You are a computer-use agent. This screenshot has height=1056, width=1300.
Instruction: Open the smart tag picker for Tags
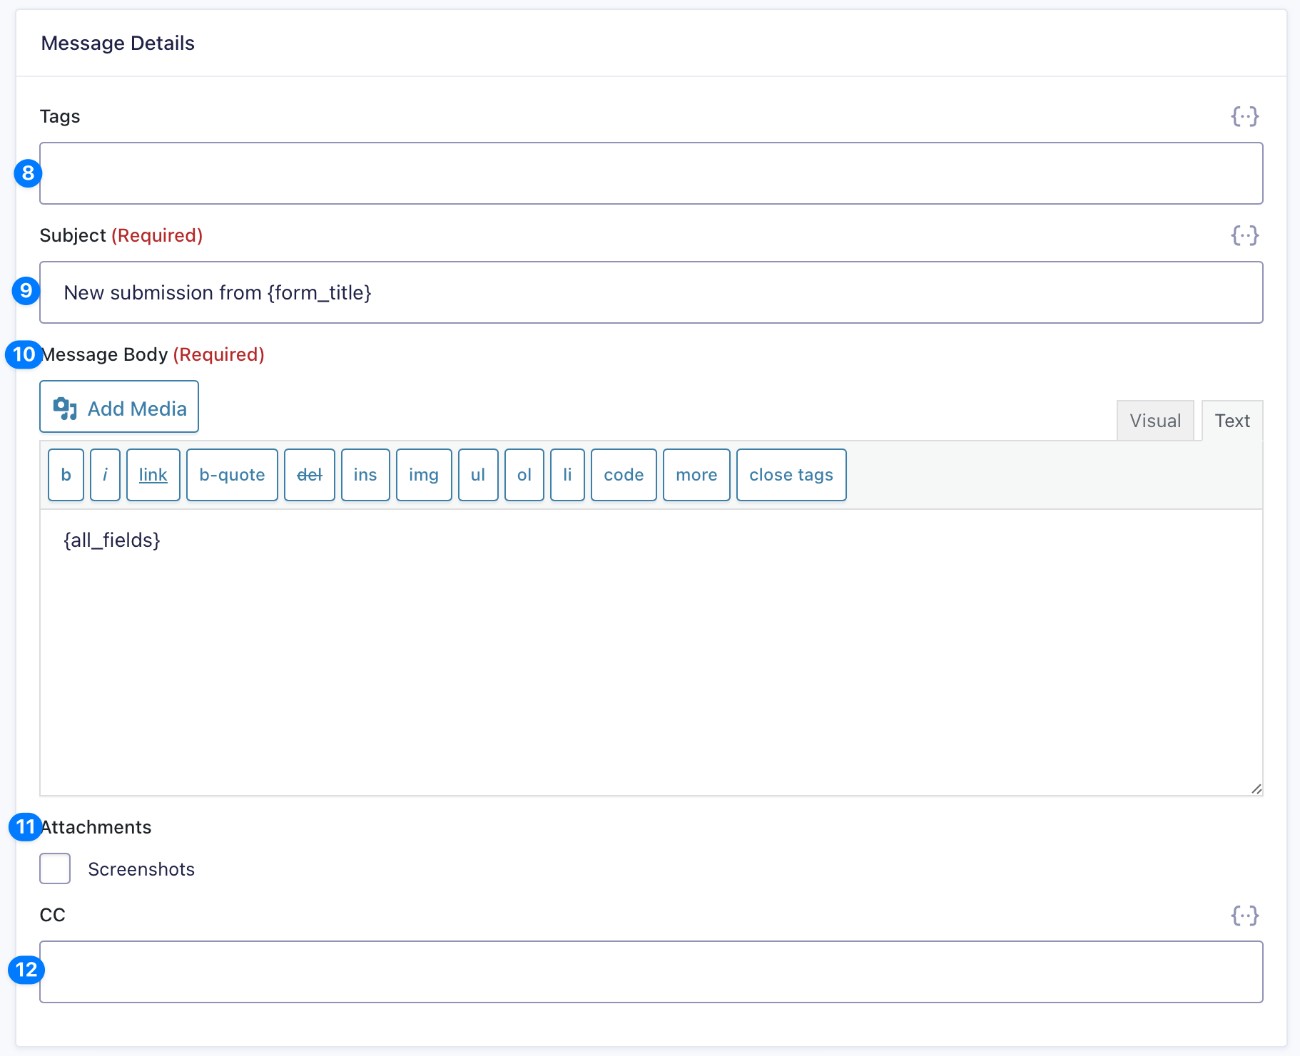click(x=1245, y=116)
